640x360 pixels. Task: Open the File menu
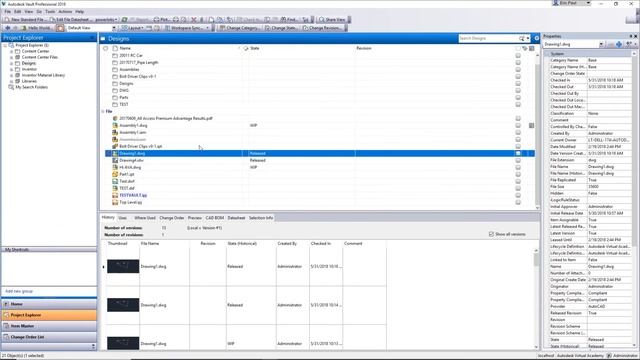[8, 12]
